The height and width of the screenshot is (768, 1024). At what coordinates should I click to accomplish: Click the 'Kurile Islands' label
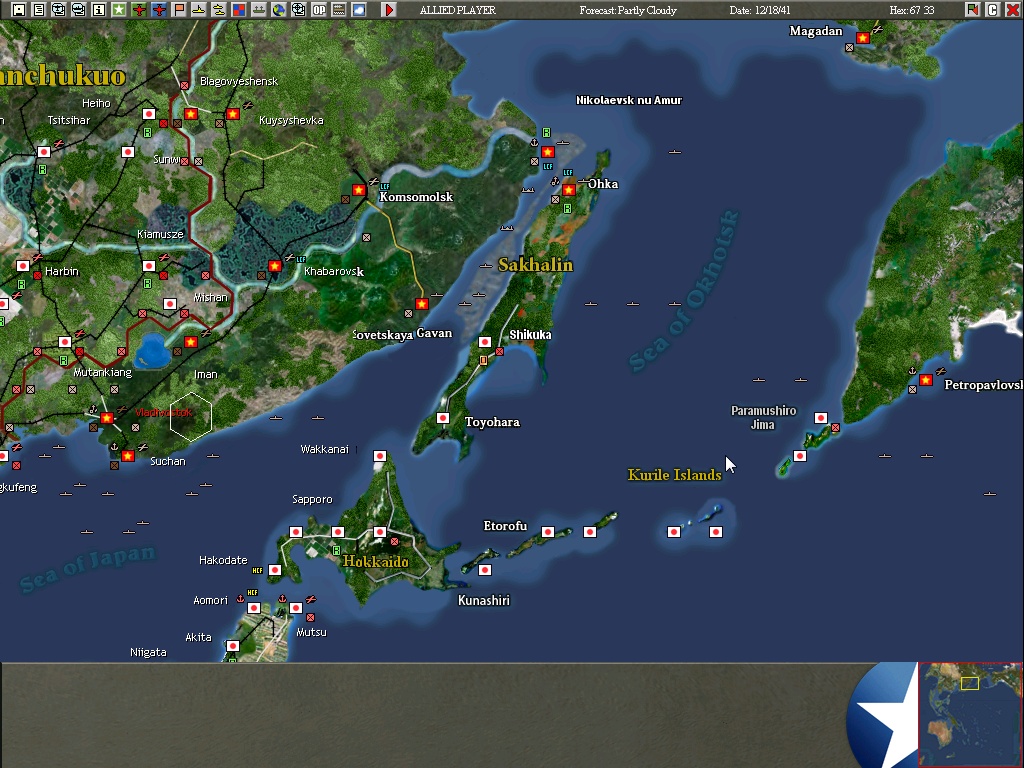click(674, 475)
